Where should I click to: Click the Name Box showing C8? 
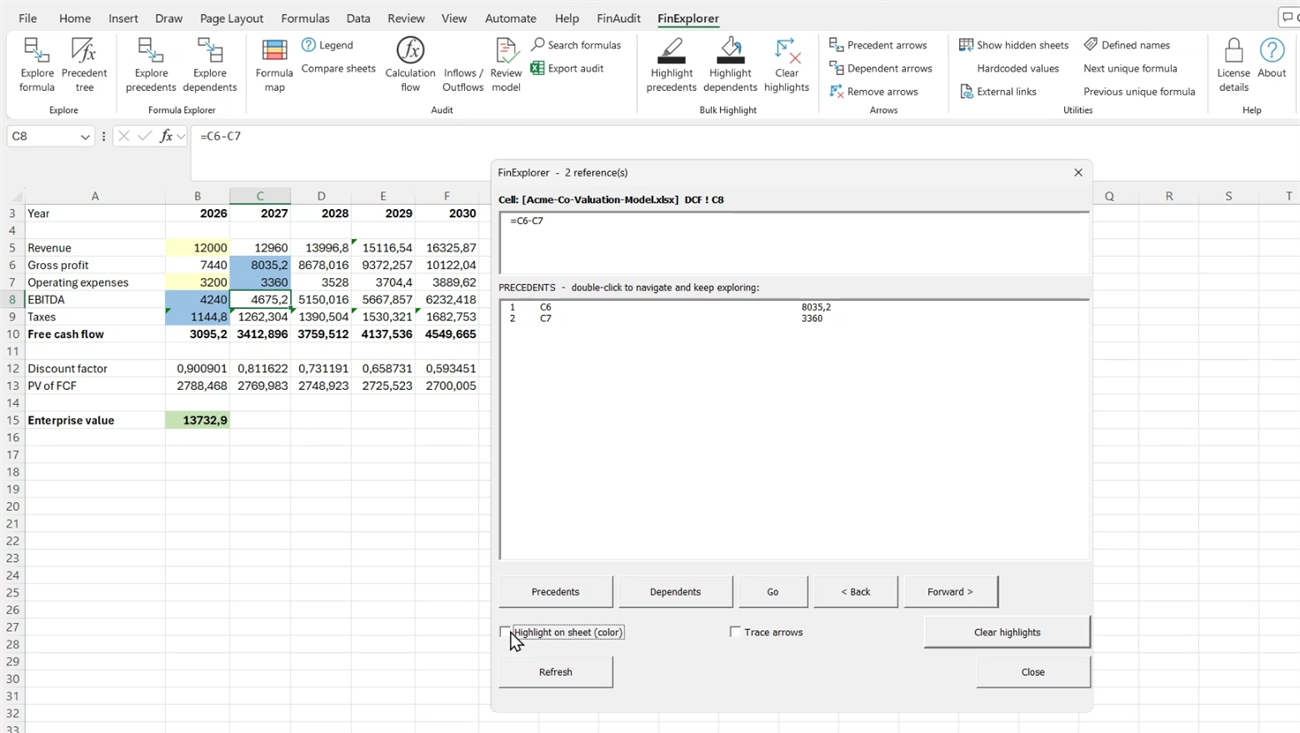[x=42, y=136]
